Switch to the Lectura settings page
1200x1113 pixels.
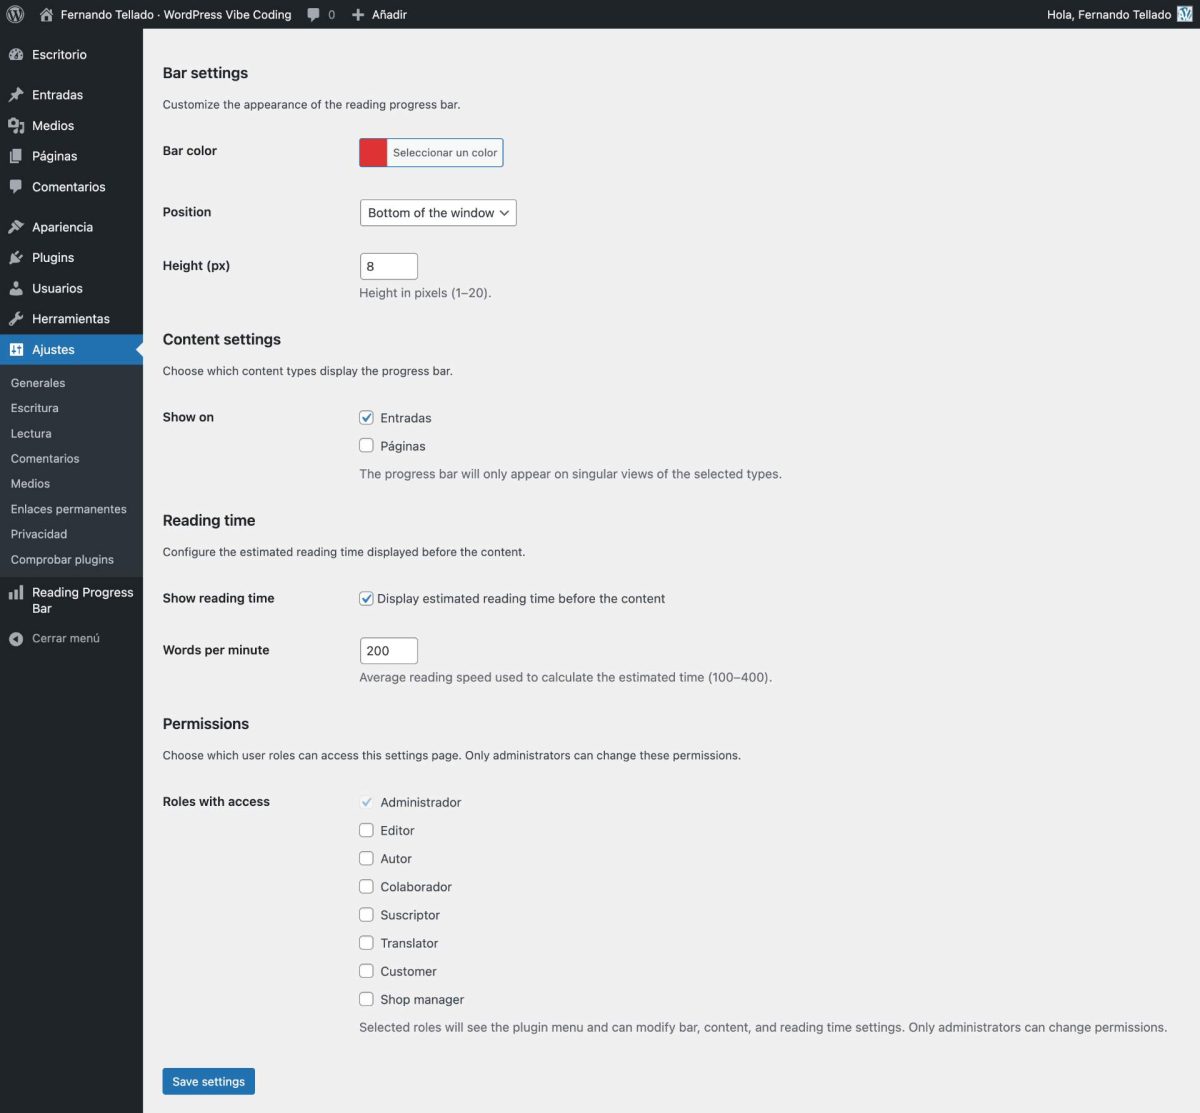pos(30,433)
